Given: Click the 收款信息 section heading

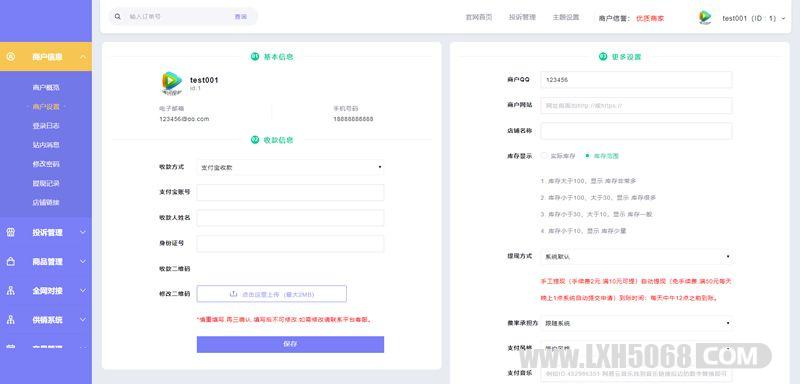Looking at the screenshot, I should 278,140.
